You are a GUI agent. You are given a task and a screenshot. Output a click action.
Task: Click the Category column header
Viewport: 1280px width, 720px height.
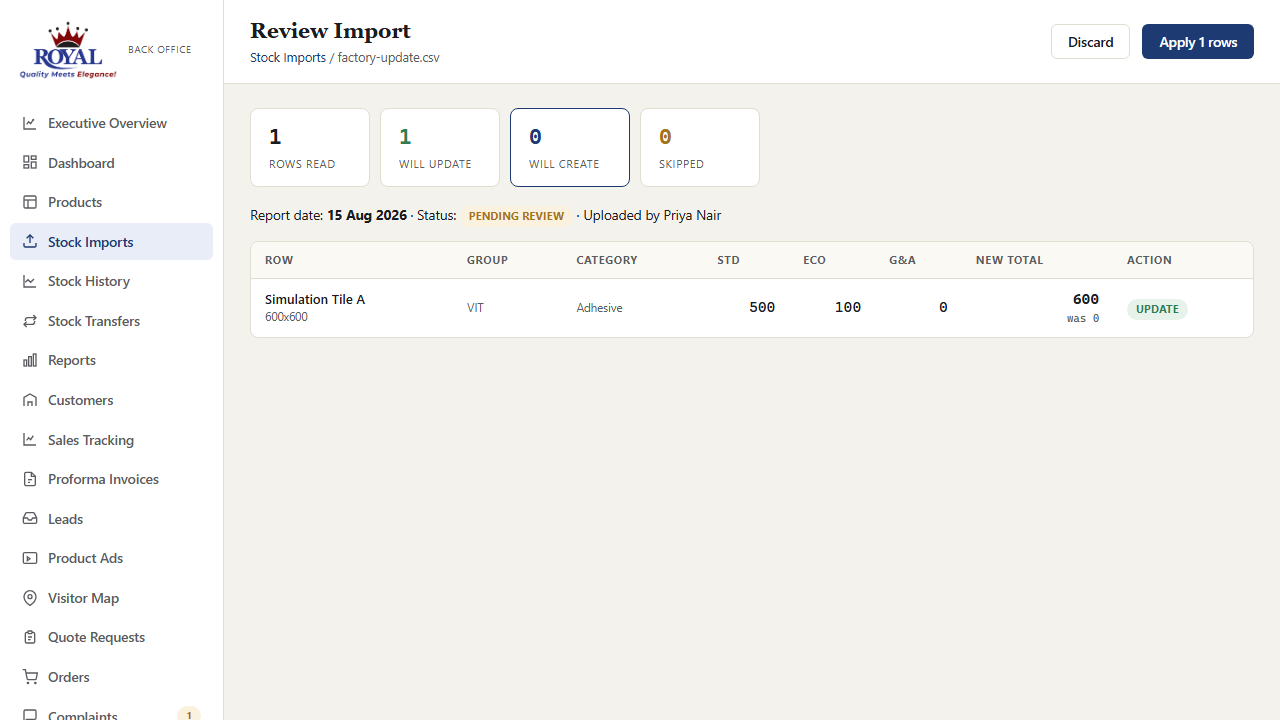coord(607,260)
